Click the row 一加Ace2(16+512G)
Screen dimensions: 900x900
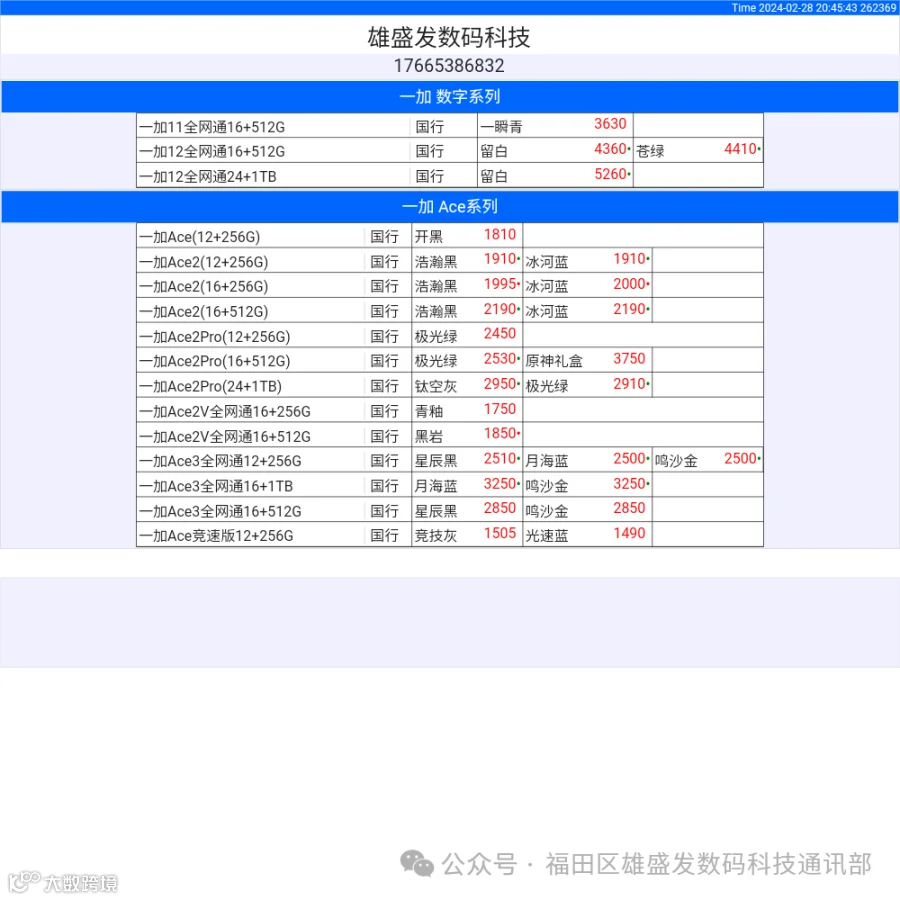point(450,311)
